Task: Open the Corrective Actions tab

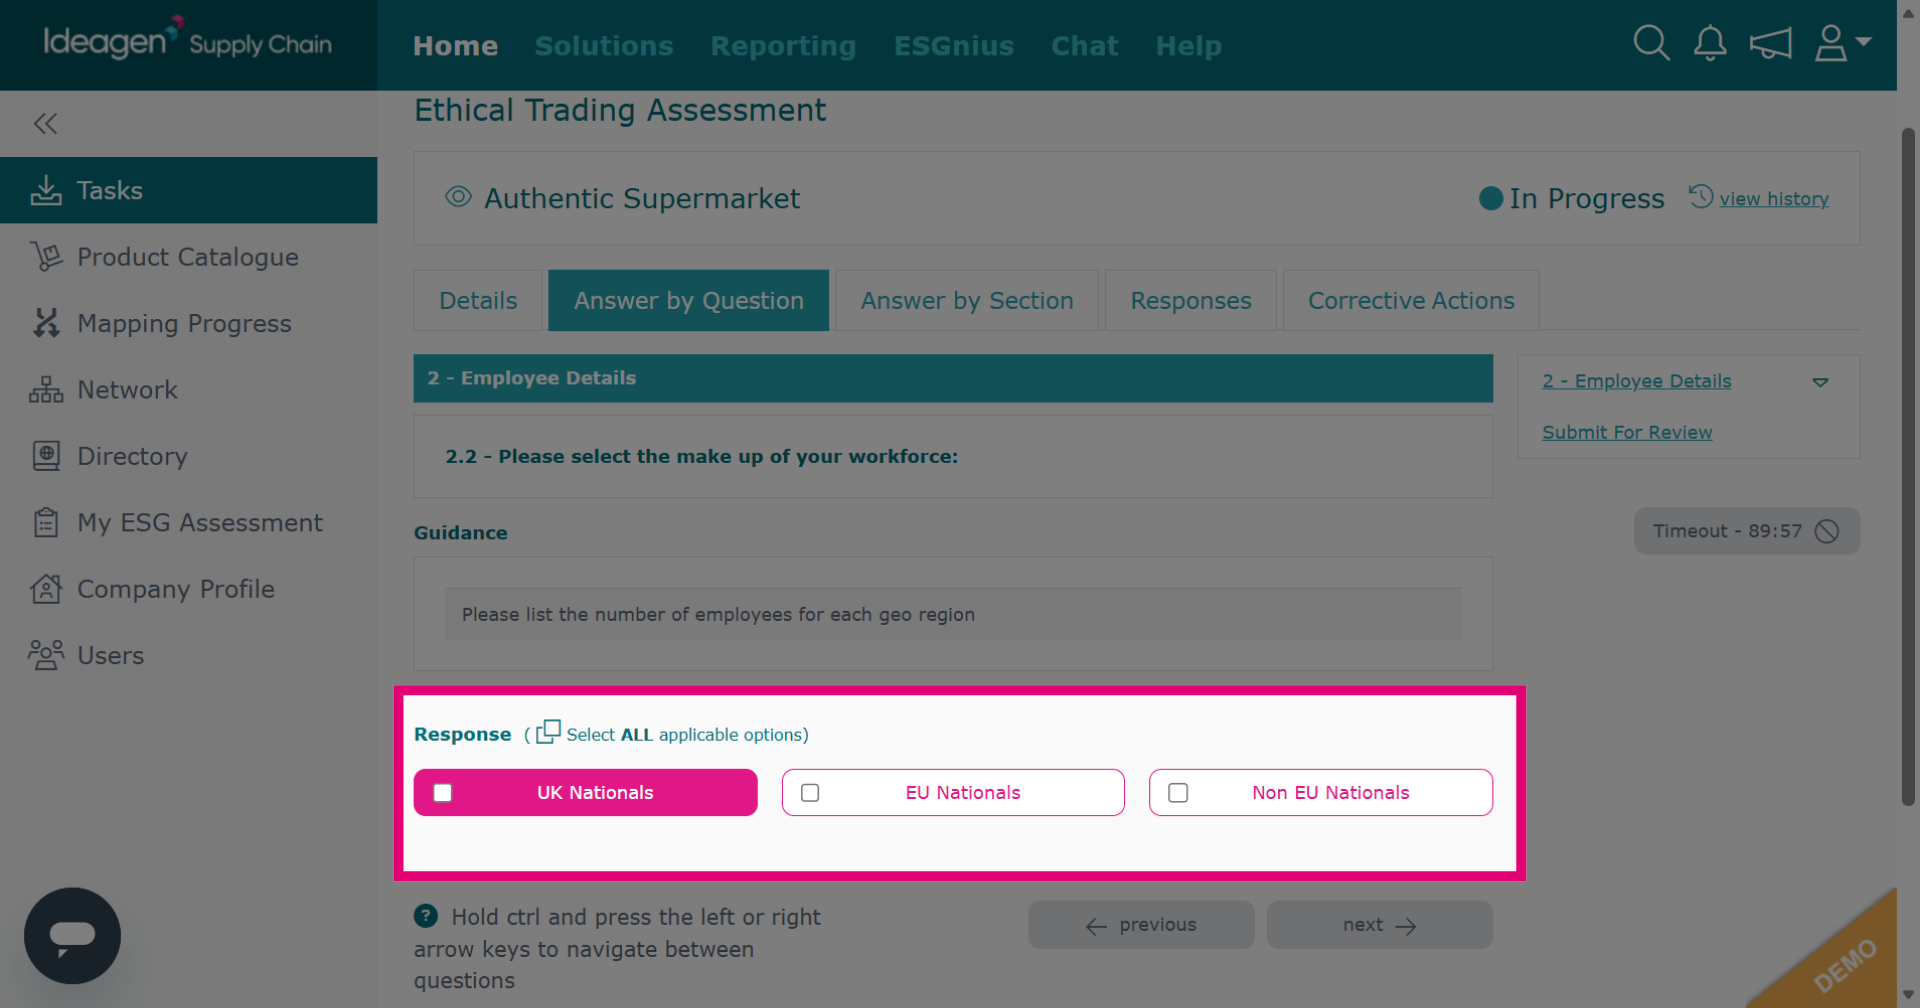Action: click(1411, 300)
